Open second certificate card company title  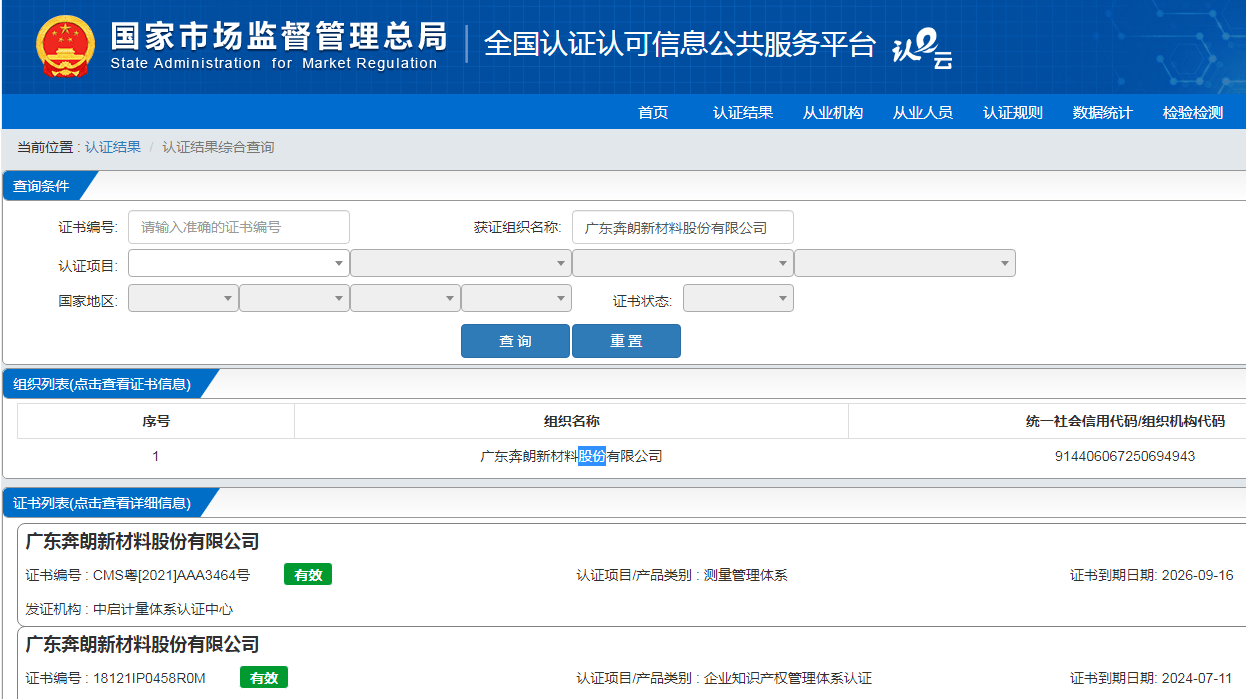(x=142, y=644)
